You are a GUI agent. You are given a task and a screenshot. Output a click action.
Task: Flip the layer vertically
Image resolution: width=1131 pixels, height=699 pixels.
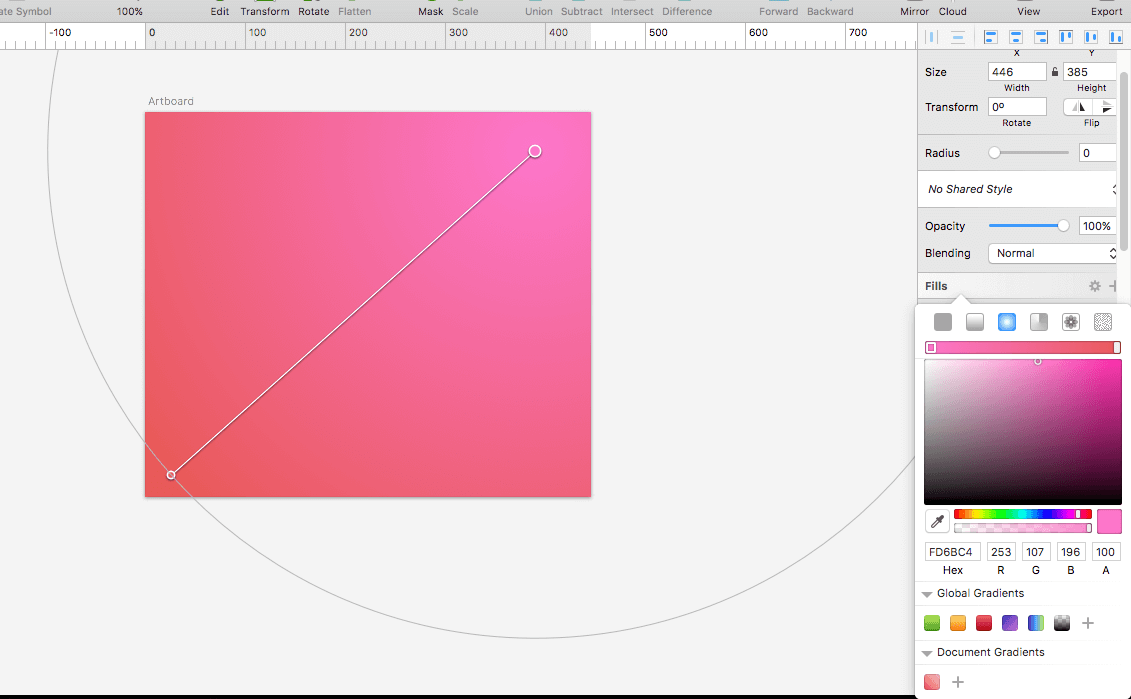(1106, 107)
